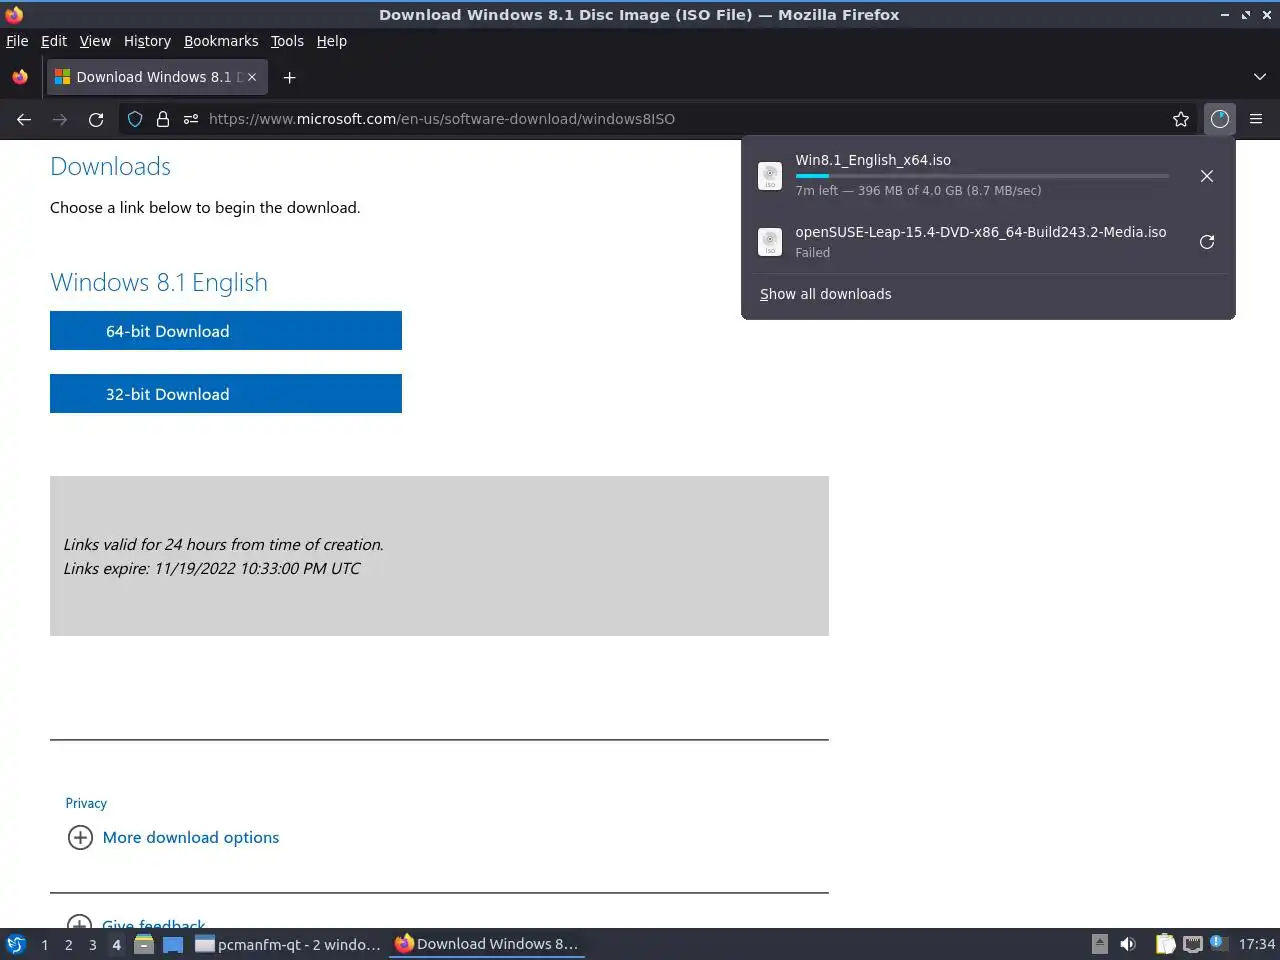This screenshot has width=1280, height=960.
Task: Open the Privacy link
Action: [x=86, y=803]
